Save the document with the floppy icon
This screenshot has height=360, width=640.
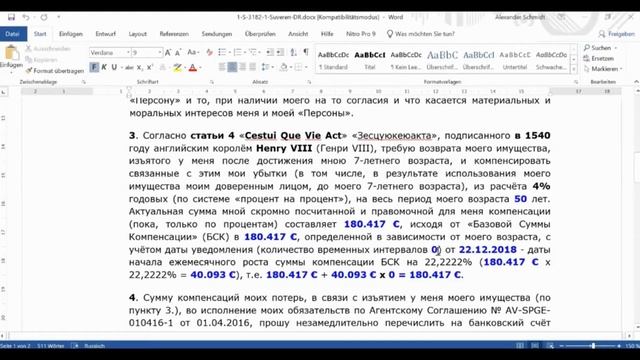pos(11,17)
